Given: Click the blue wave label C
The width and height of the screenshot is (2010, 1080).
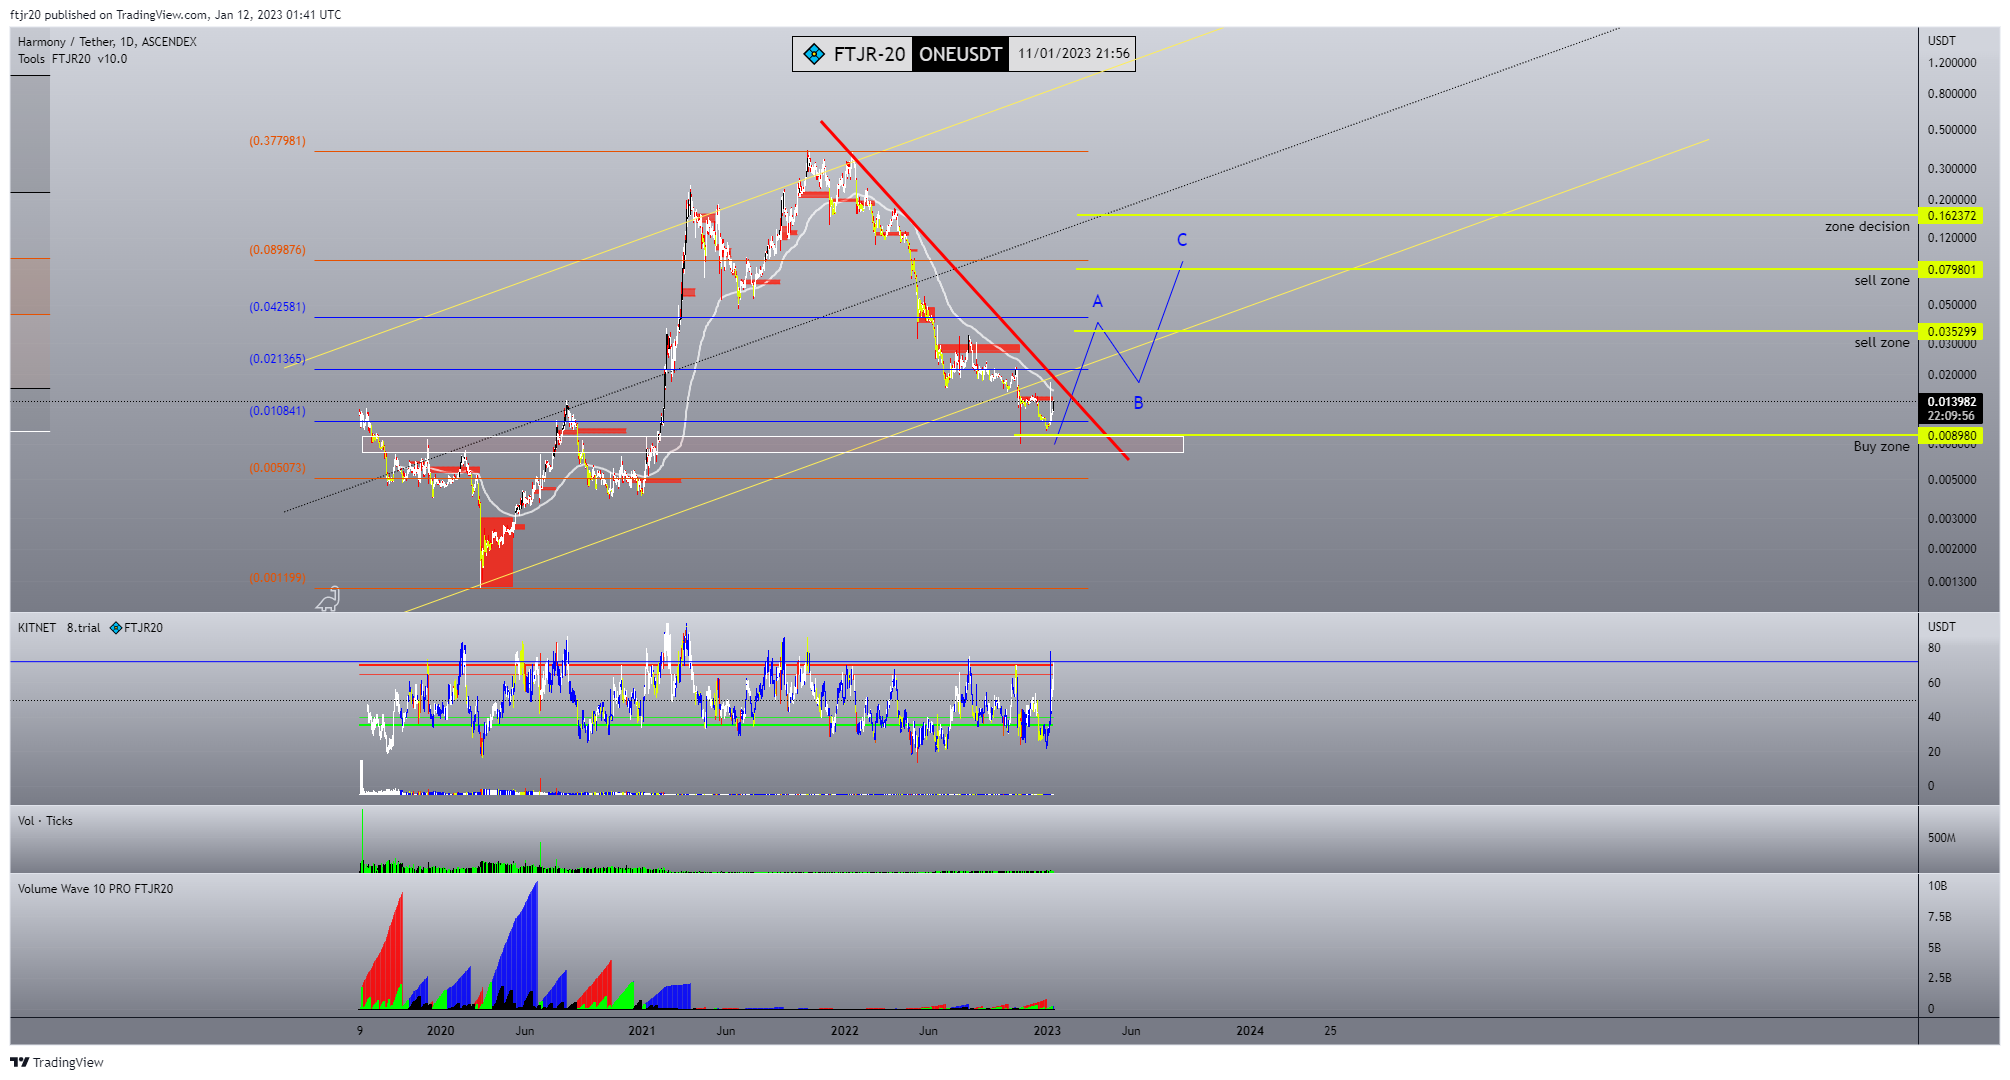Looking at the screenshot, I should (1182, 240).
